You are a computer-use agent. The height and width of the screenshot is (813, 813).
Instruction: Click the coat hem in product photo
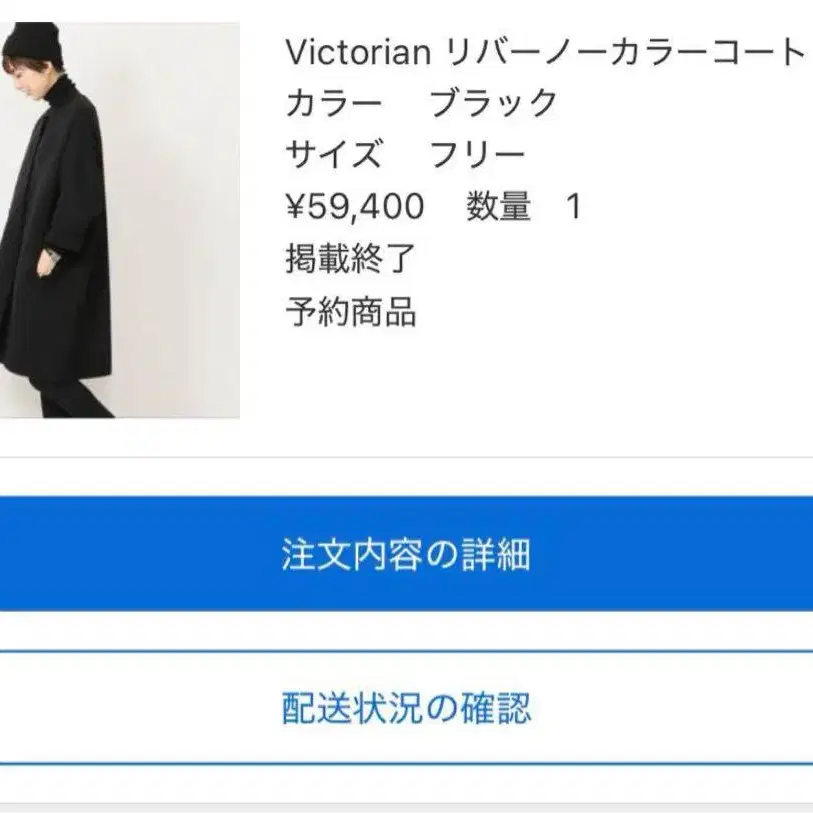[57, 367]
